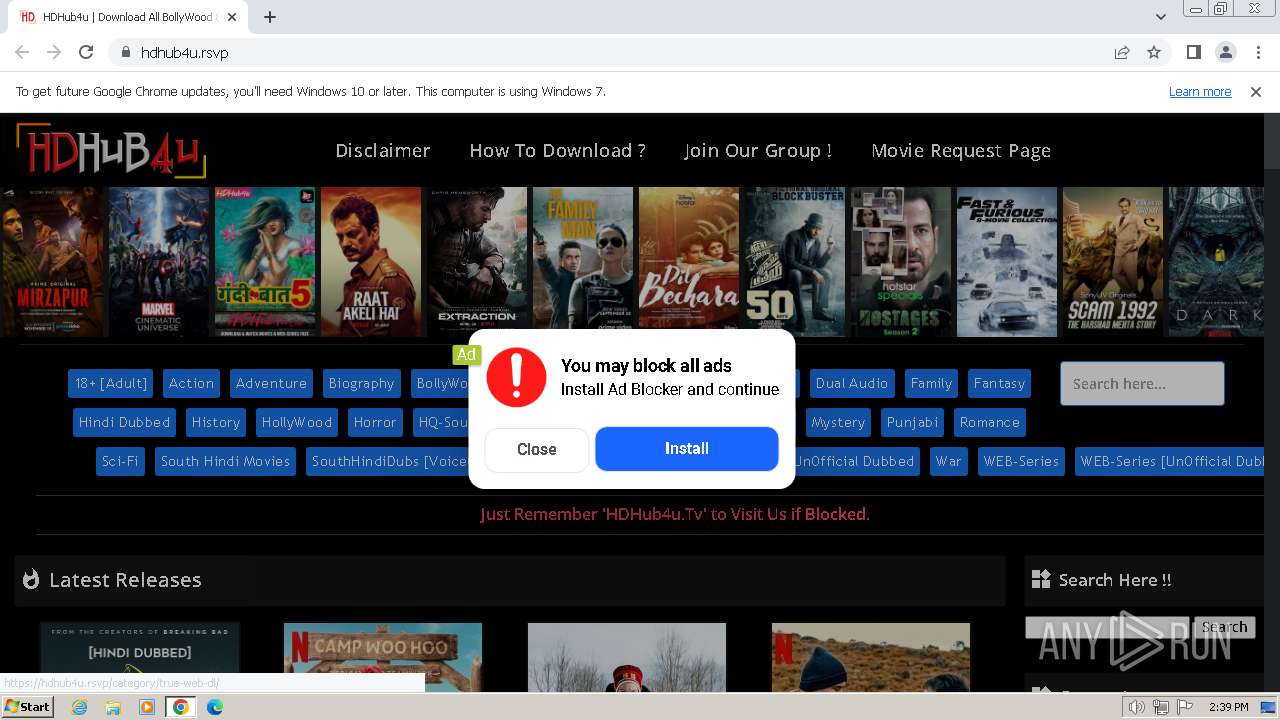Viewport: 1280px width, 720px height.
Task: Open the Disclaimer menu item
Action: 383,151
